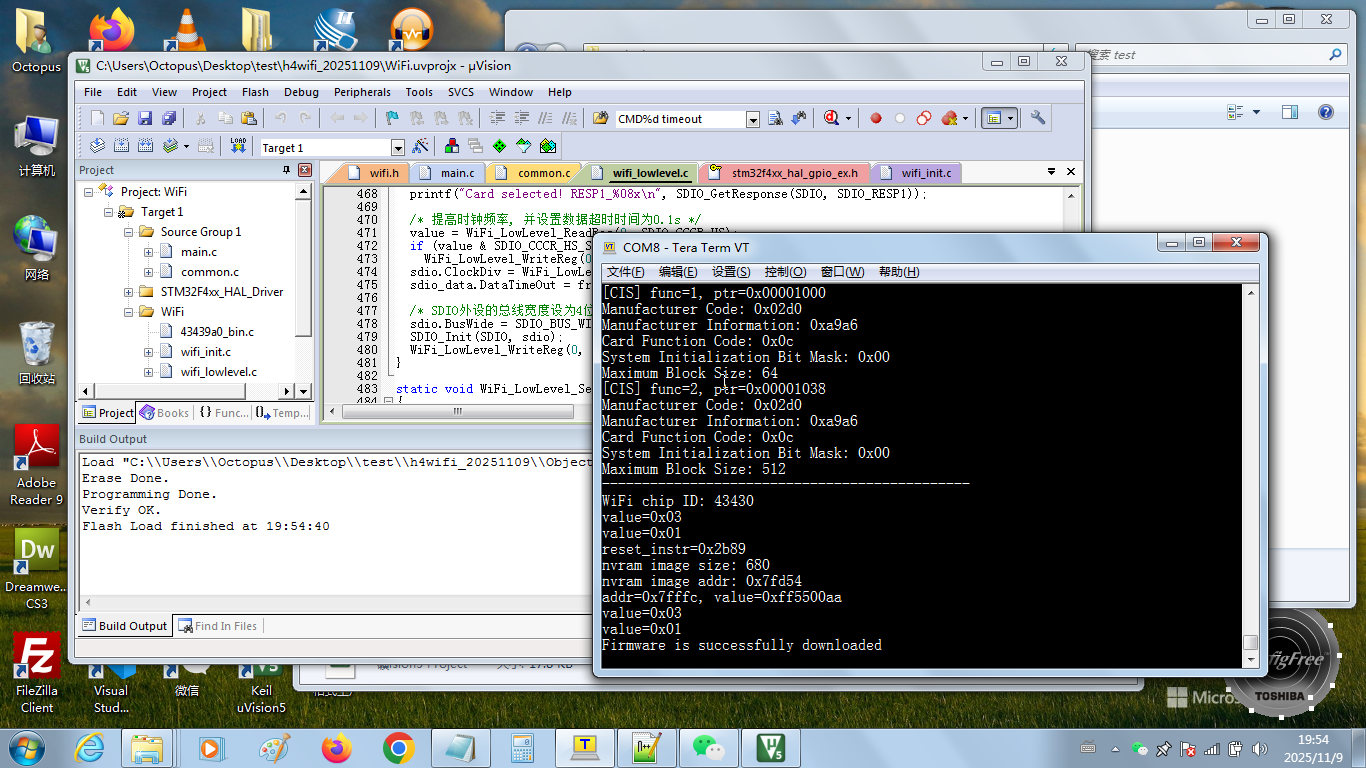Open the 'CMD%d timeout' find dropdown

(x=753, y=119)
